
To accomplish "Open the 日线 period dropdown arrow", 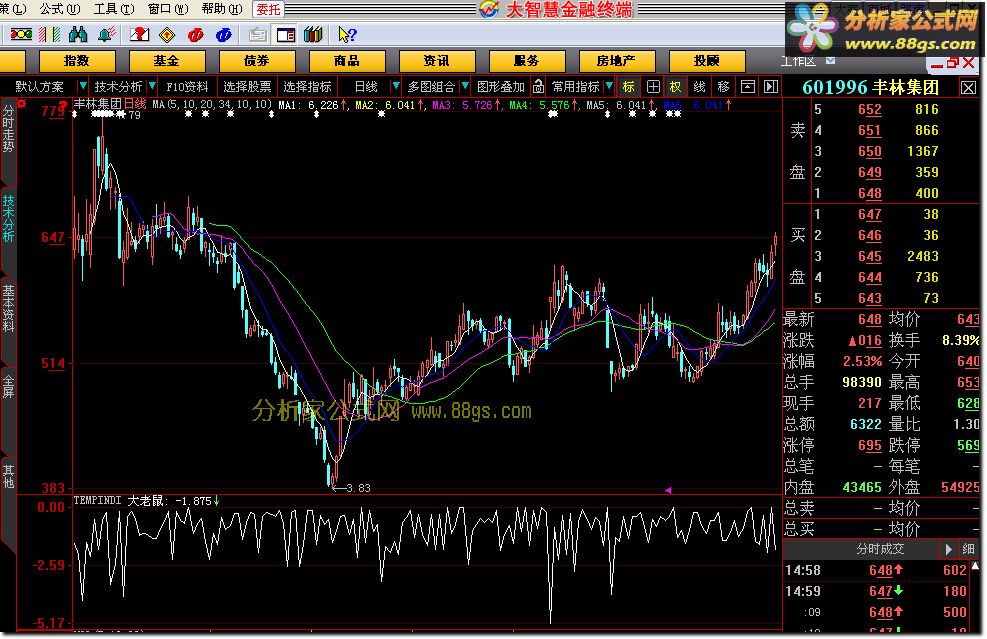I will (x=395, y=86).
